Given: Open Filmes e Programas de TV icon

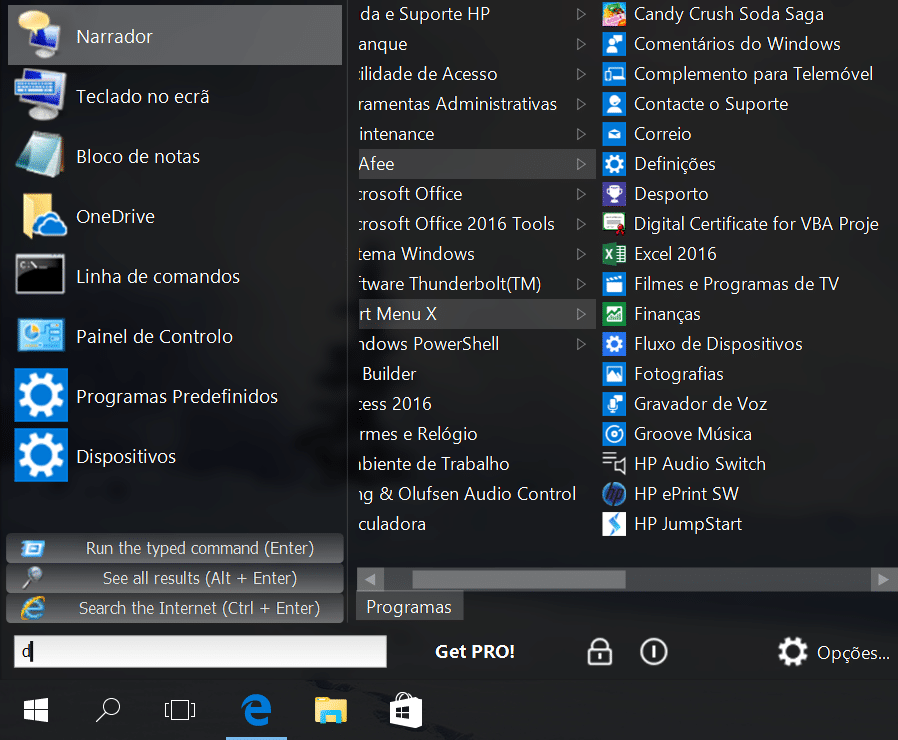Looking at the screenshot, I should [x=614, y=284].
